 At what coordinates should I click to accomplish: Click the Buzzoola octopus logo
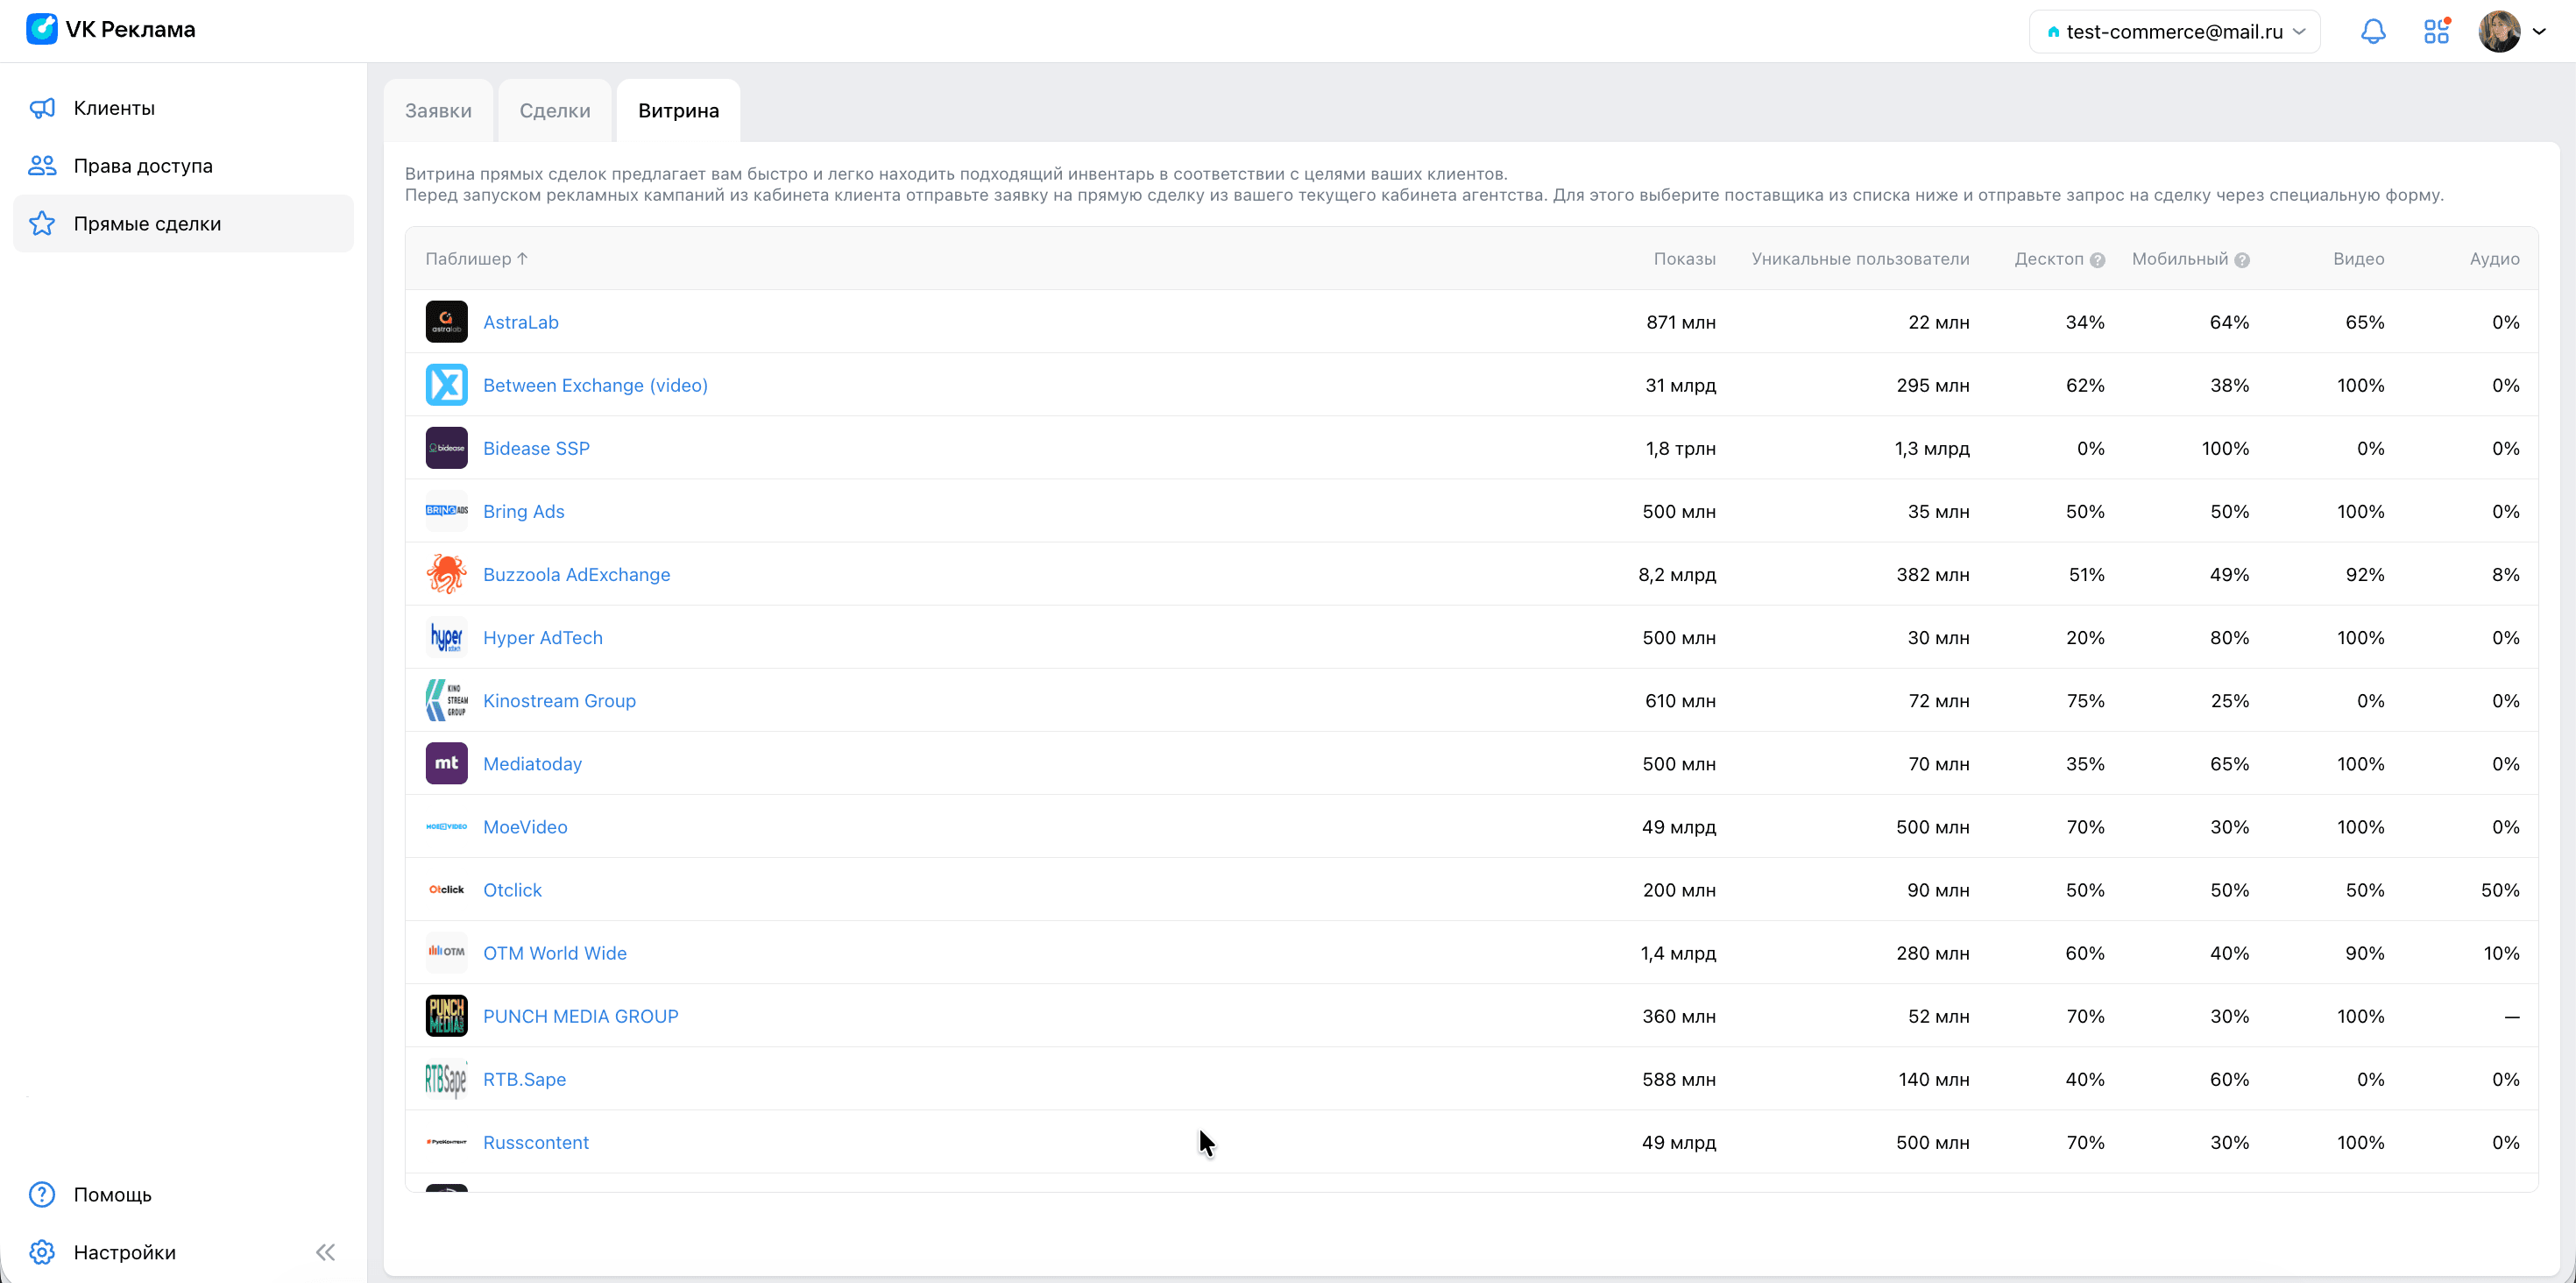pos(446,574)
